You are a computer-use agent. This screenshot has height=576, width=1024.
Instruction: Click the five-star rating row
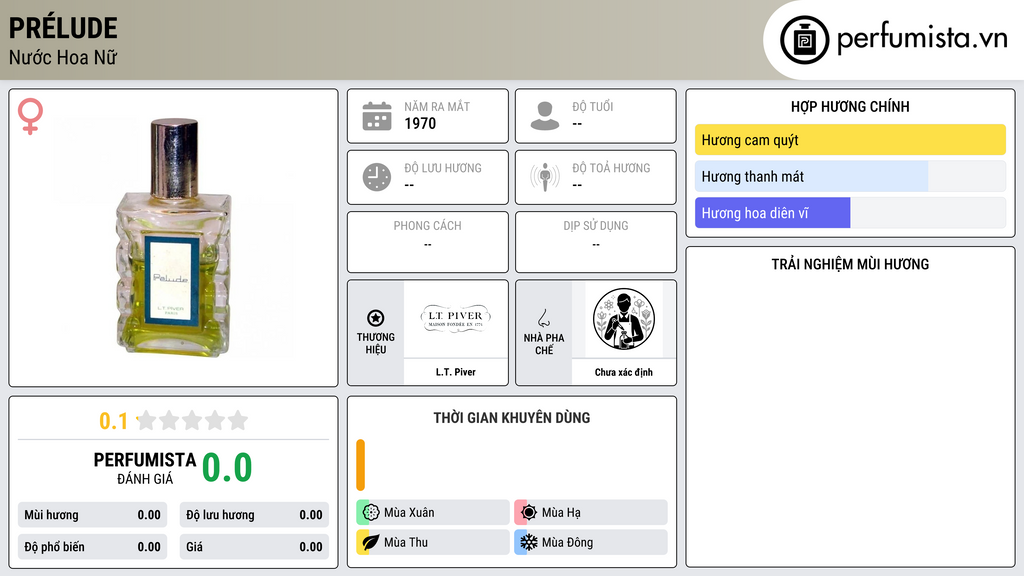click(x=192, y=420)
